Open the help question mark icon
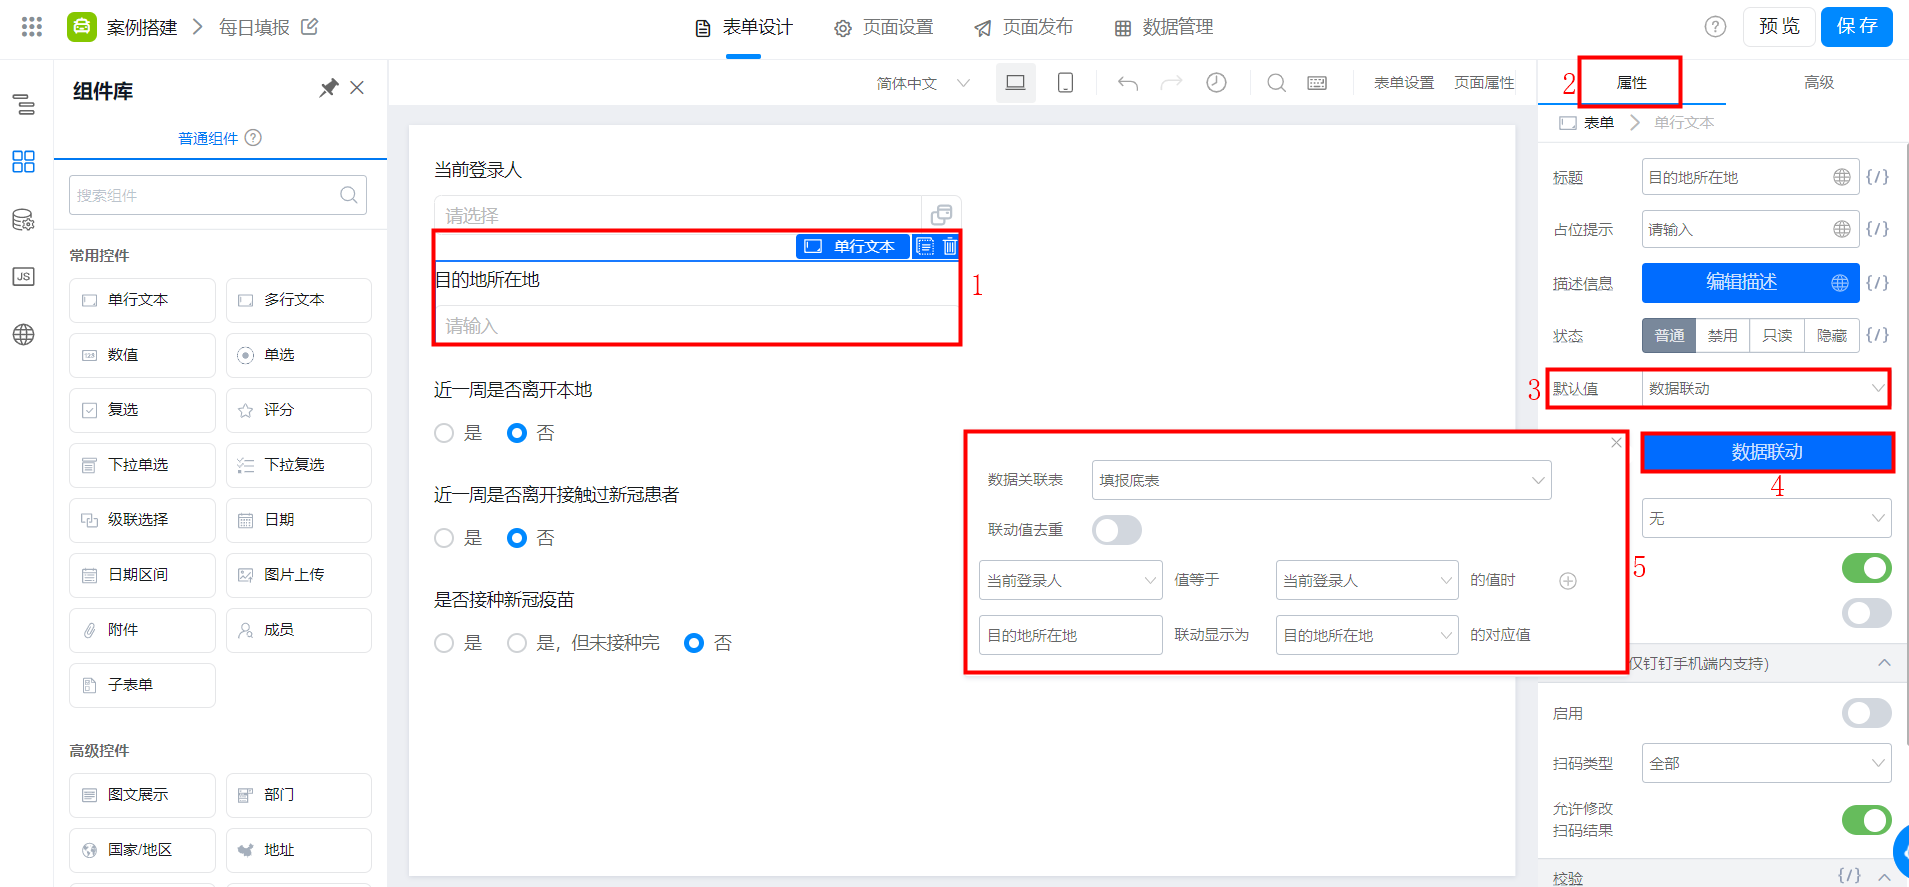This screenshot has height=887, width=1909. [x=1715, y=27]
